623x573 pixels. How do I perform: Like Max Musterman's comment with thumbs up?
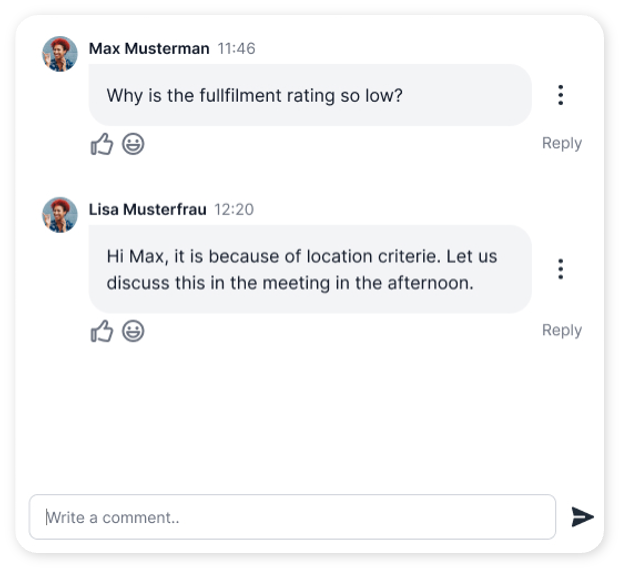pyautogui.click(x=102, y=145)
